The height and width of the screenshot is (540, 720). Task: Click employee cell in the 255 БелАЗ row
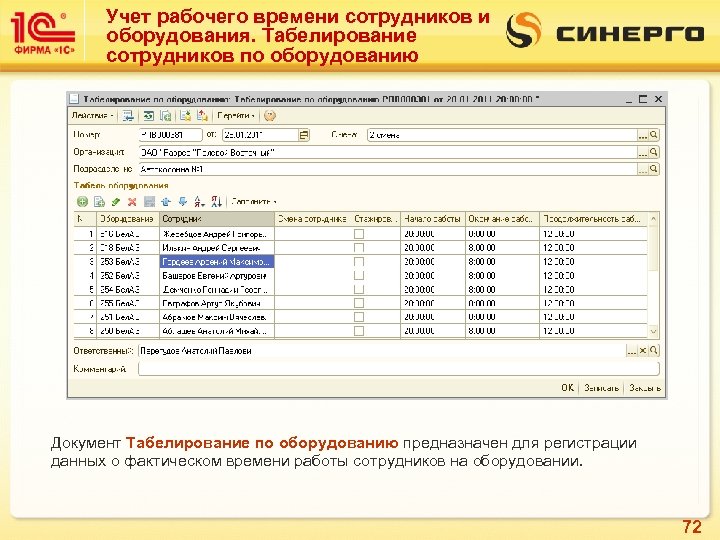[217, 303]
